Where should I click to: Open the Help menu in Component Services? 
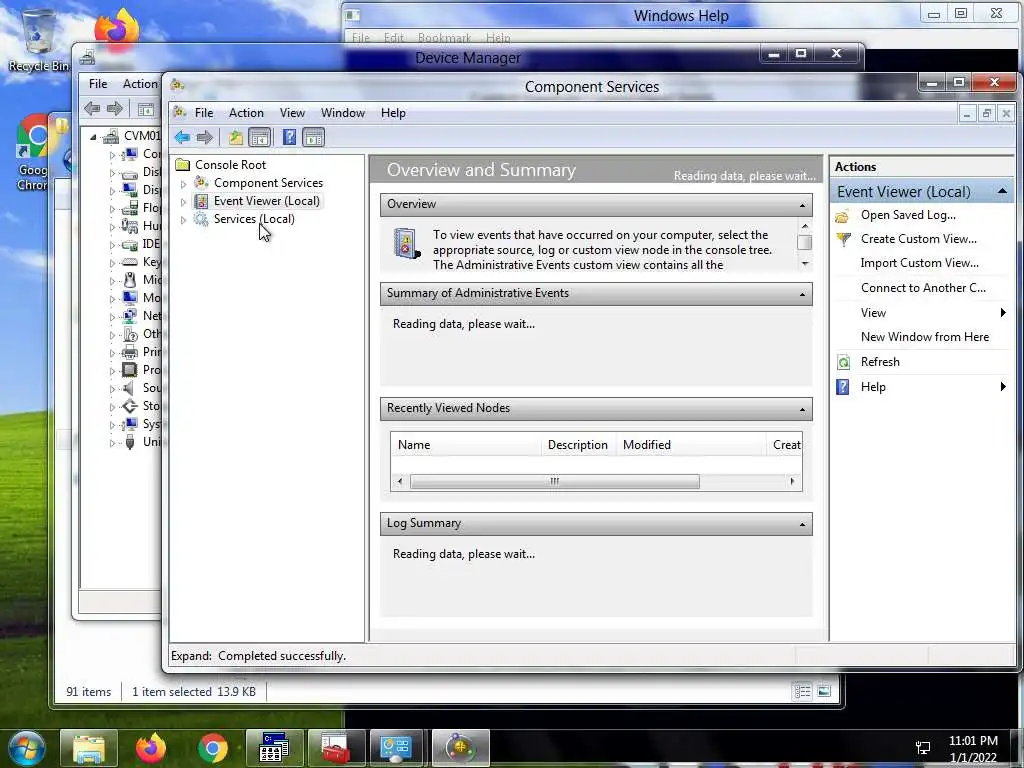[393, 113]
